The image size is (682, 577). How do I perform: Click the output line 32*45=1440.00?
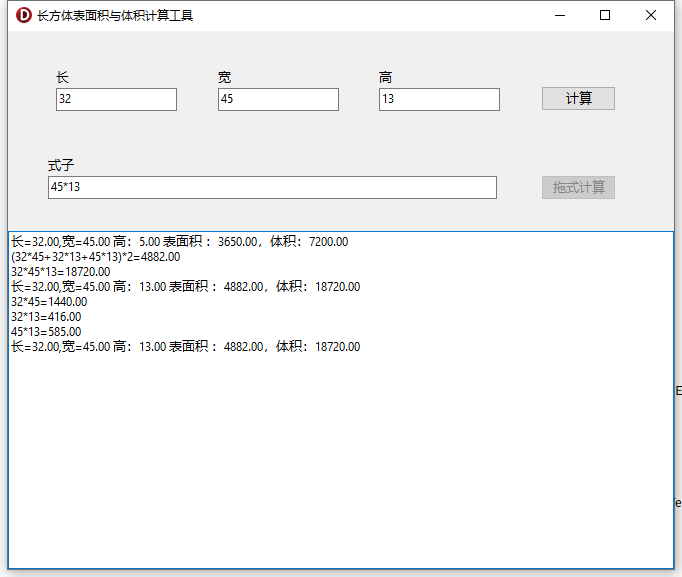(x=49, y=302)
